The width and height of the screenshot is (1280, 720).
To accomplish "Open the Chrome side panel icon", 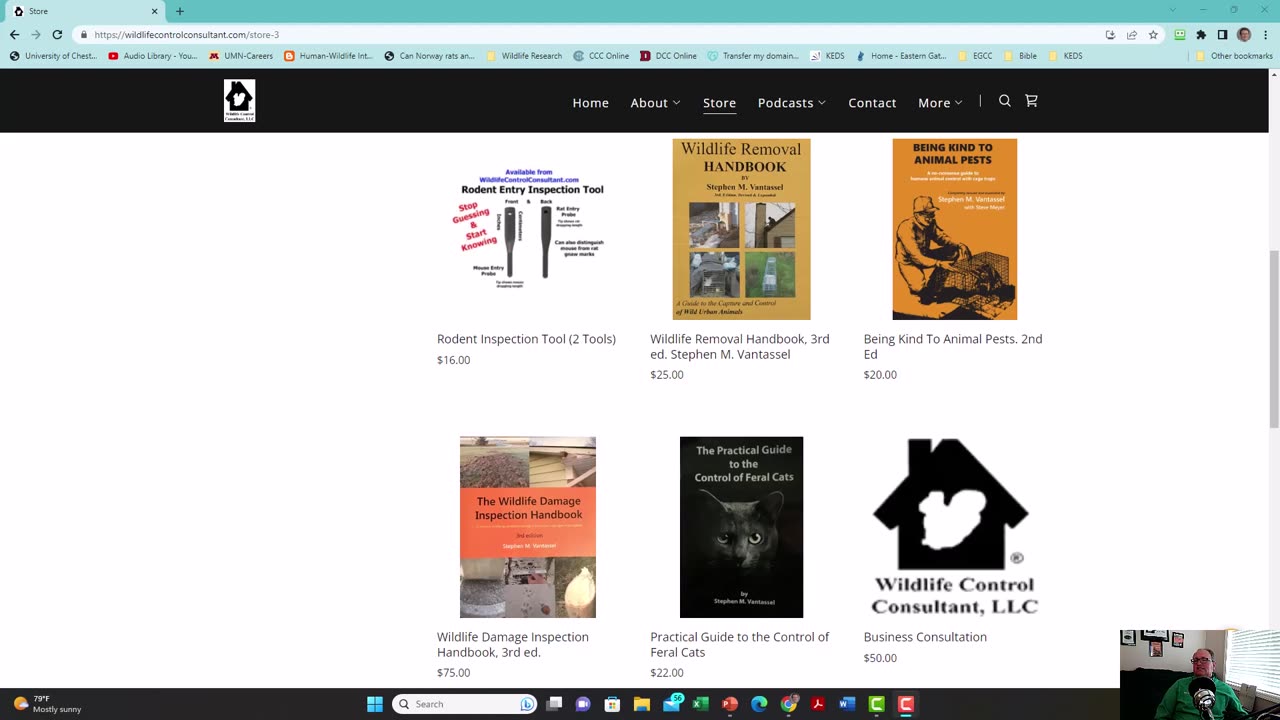I will pos(1222,34).
